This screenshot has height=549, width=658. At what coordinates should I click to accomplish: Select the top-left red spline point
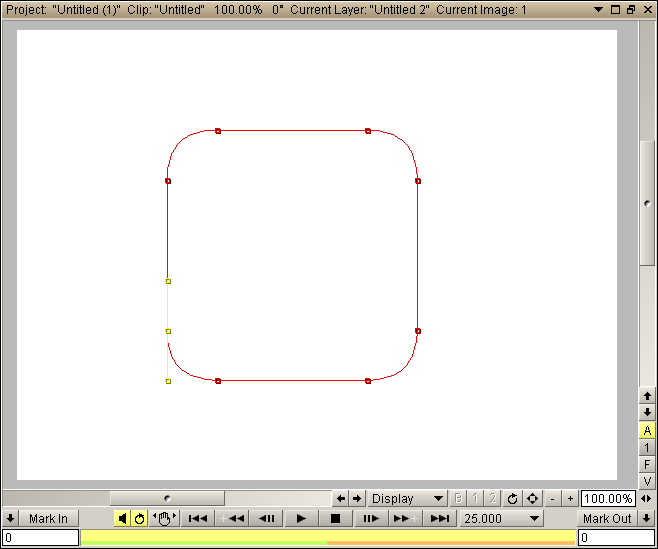point(218,131)
